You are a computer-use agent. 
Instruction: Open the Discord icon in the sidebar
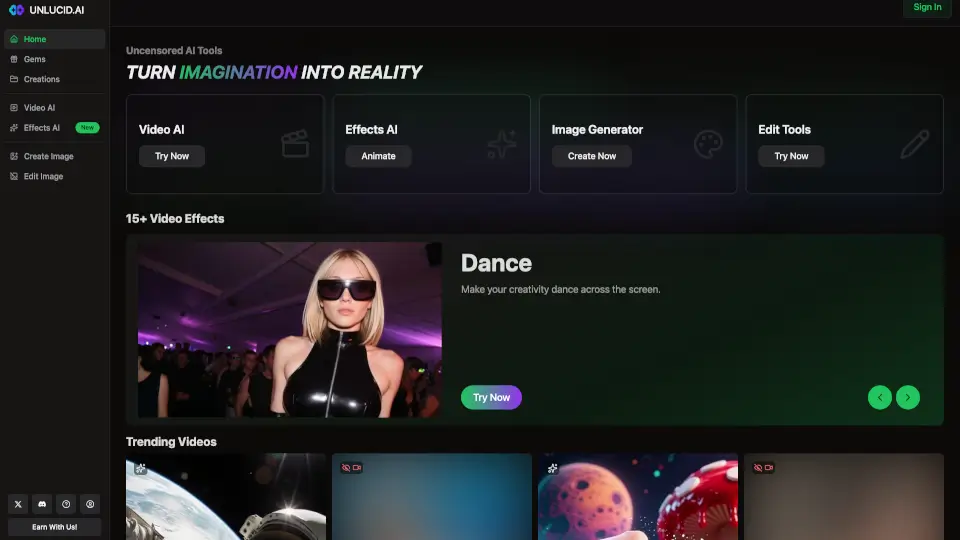pyautogui.click(x=42, y=504)
